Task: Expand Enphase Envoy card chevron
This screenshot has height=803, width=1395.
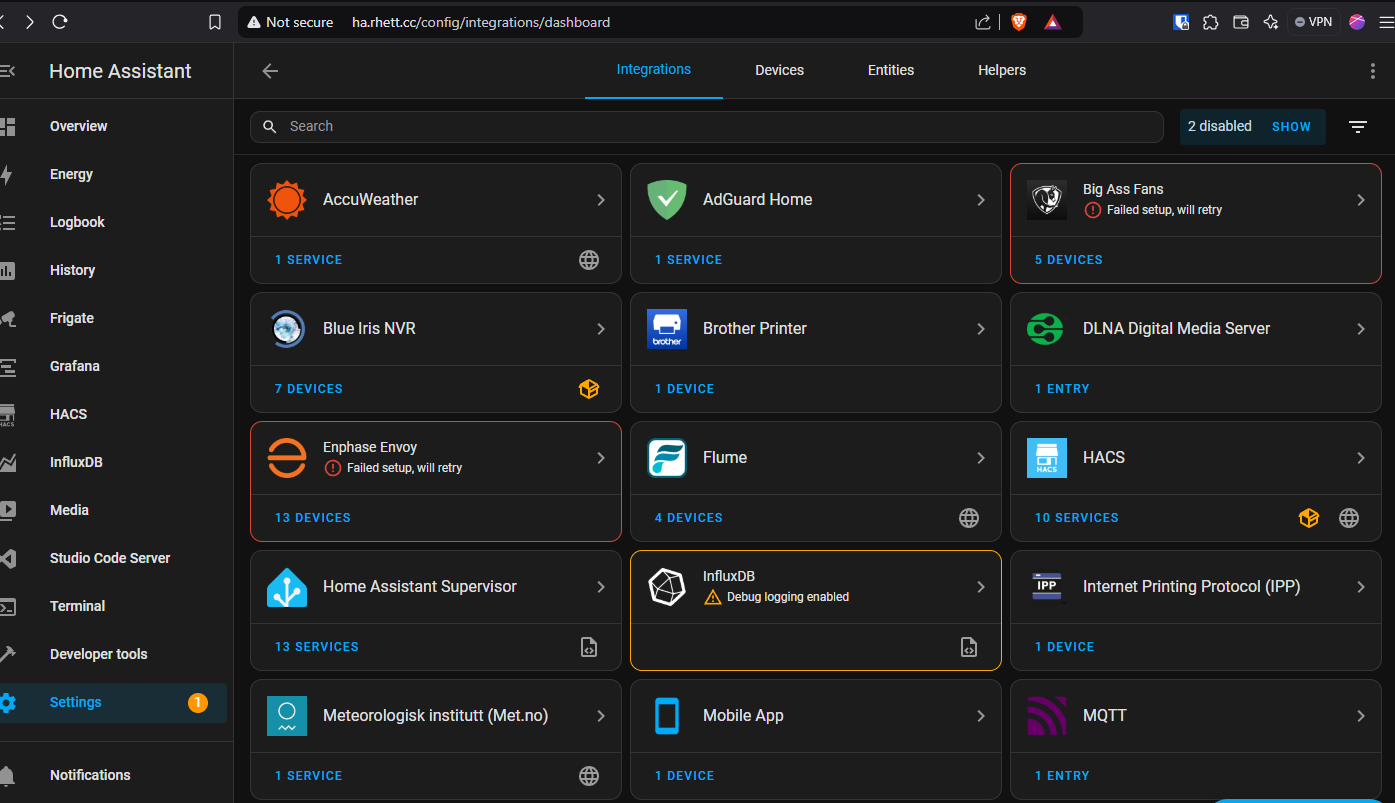Action: [x=601, y=458]
